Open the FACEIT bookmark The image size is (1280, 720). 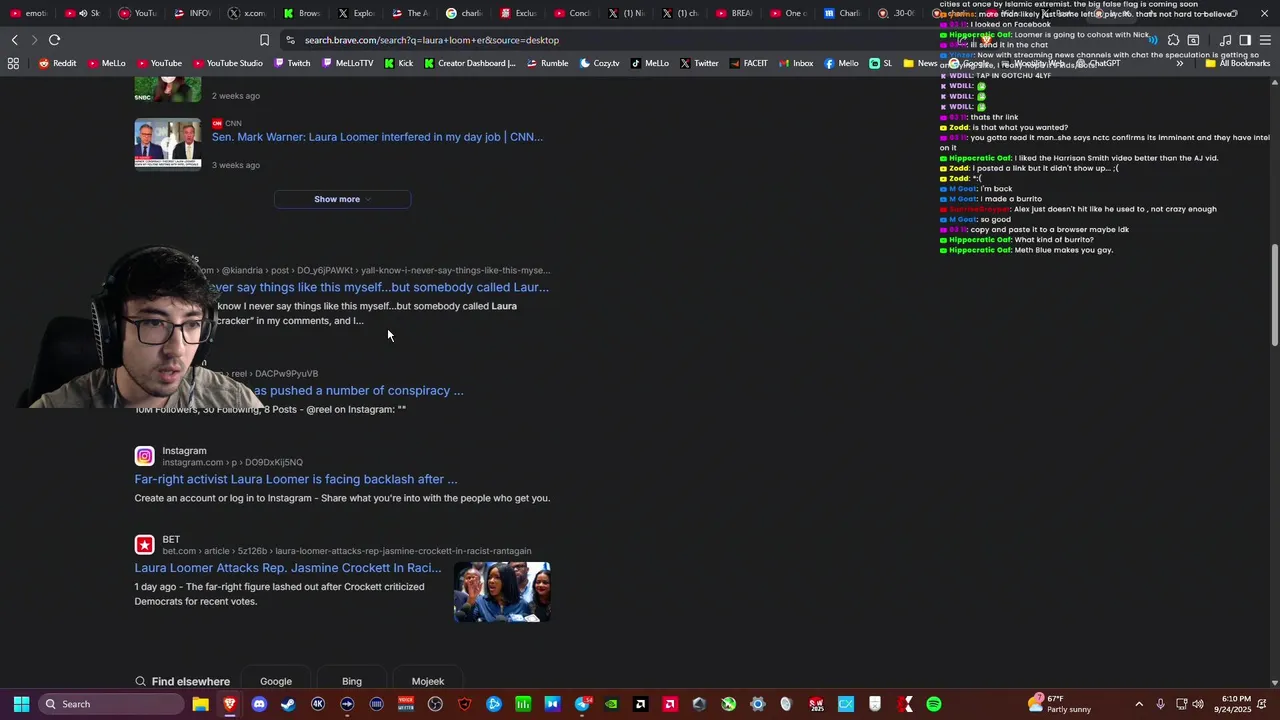pyautogui.click(x=749, y=63)
